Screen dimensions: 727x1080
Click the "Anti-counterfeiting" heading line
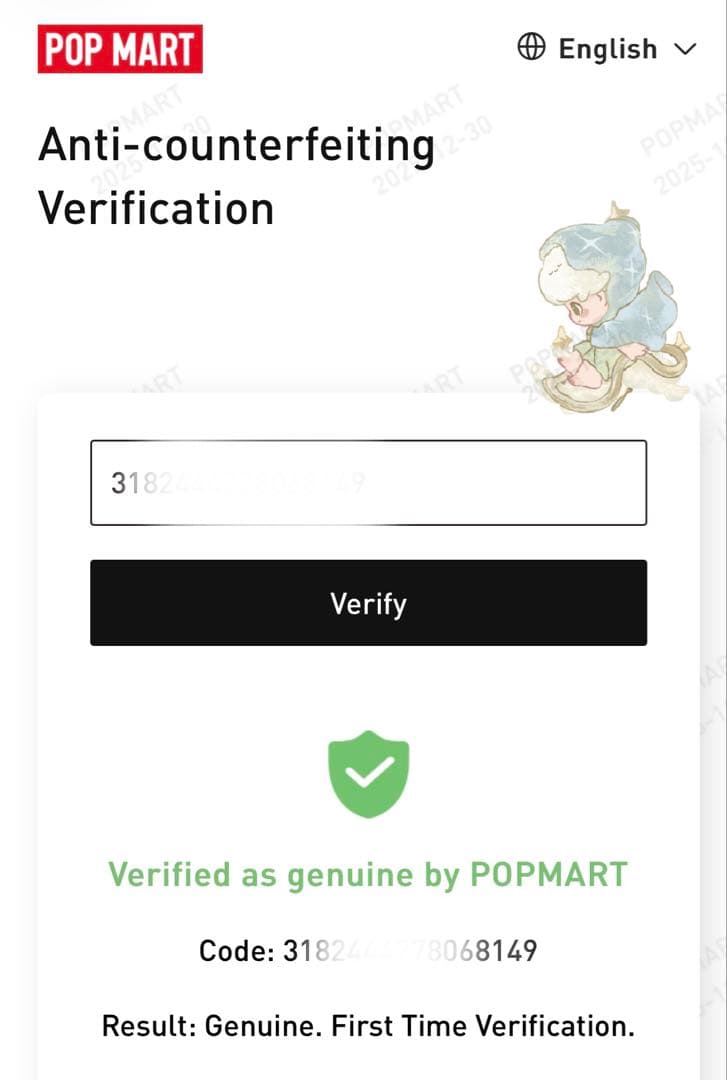click(x=236, y=146)
